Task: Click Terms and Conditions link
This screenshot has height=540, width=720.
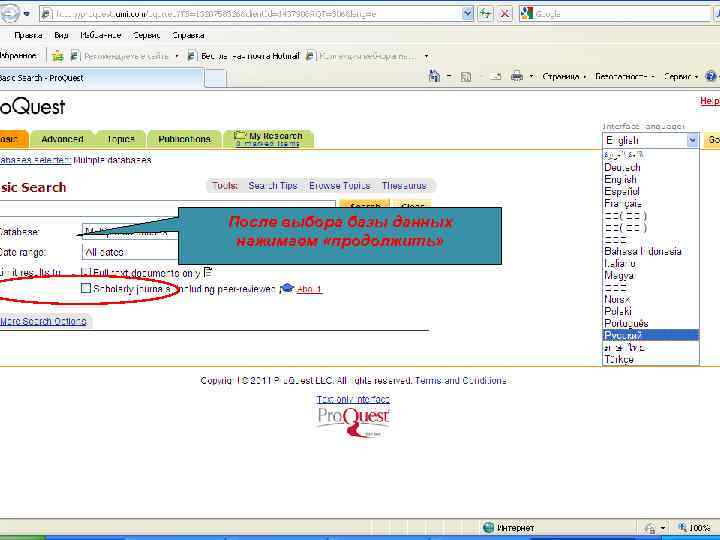Action: pyautogui.click(x=461, y=380)
